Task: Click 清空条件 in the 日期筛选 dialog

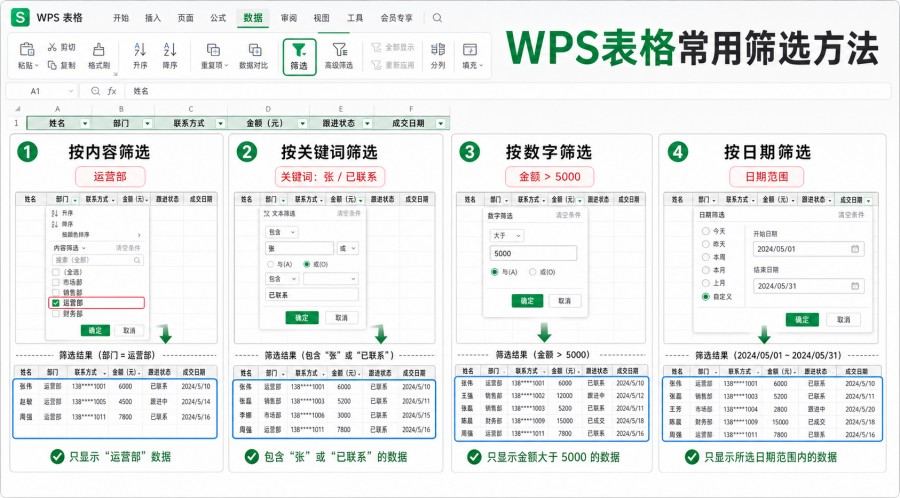Action: (x=851, y=215)
